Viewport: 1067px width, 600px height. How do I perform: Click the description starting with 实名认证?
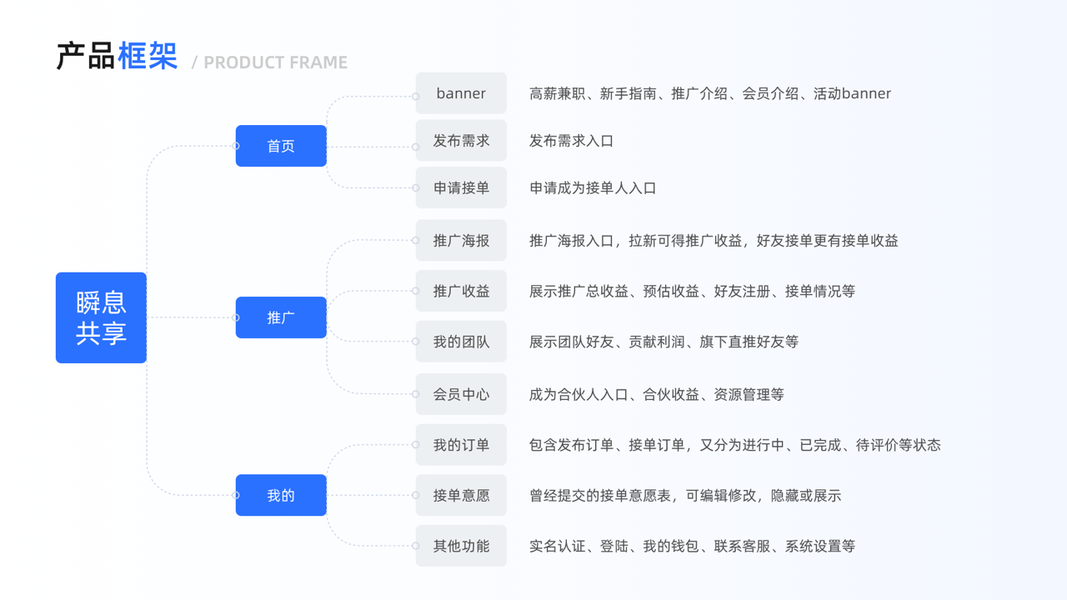point(692,546)
